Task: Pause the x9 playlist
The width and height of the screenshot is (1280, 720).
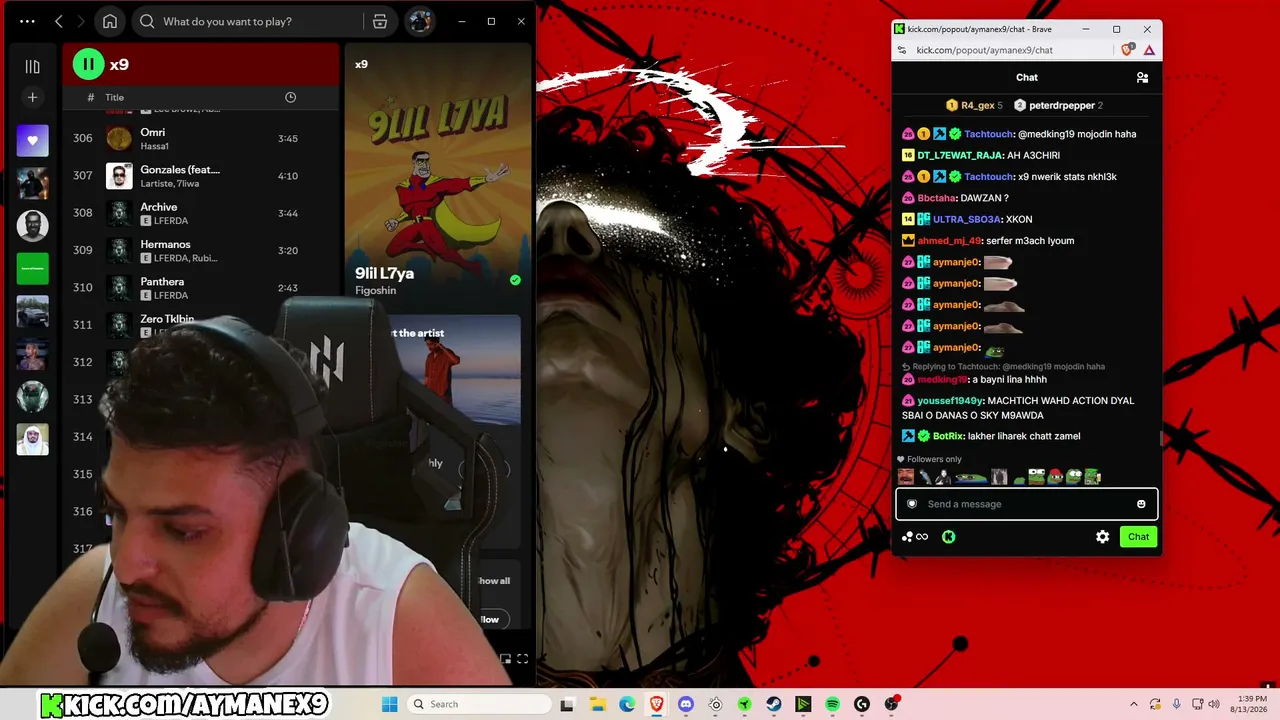Action: coord(88,64)
